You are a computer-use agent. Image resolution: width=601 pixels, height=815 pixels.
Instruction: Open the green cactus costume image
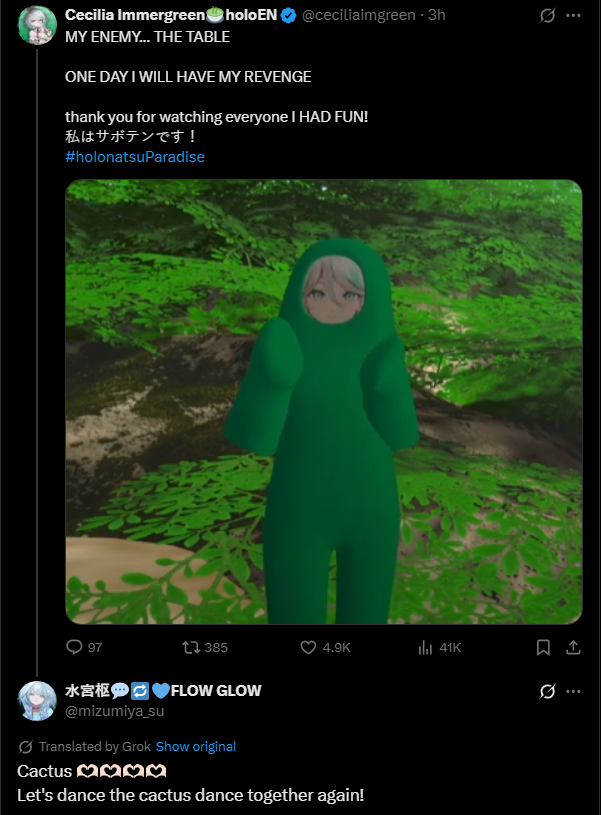click(323, 402)
